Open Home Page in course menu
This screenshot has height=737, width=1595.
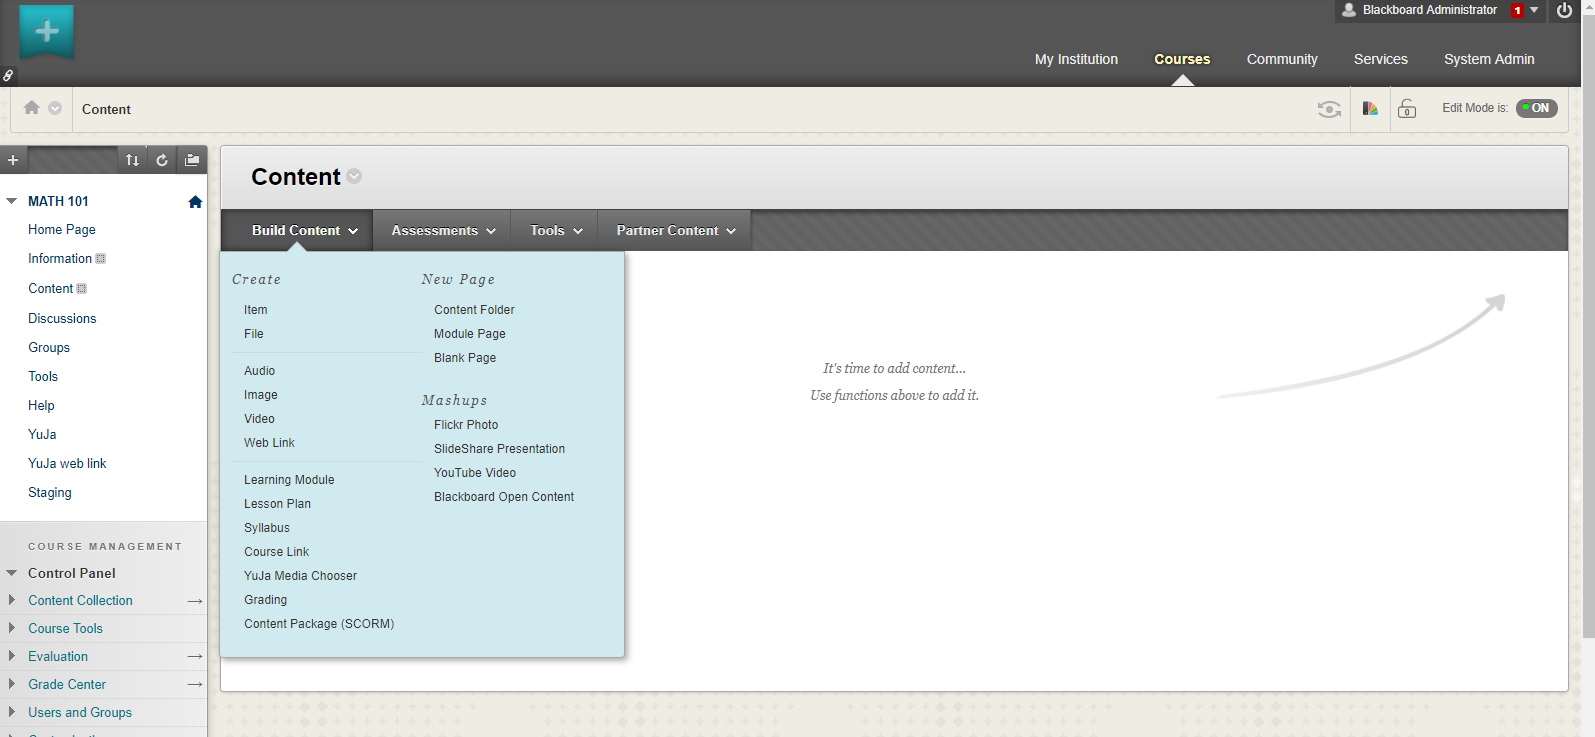pos(62,229)
